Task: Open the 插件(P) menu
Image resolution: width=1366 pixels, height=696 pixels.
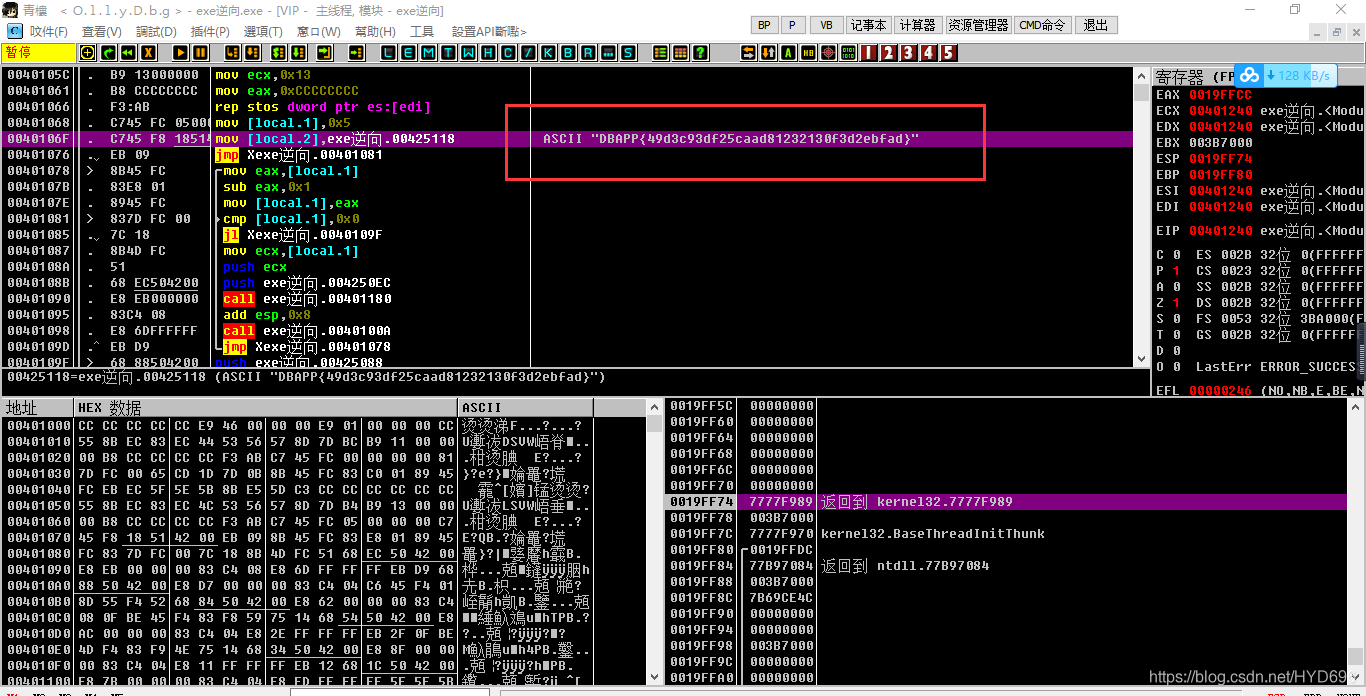Action: (209, 31)
